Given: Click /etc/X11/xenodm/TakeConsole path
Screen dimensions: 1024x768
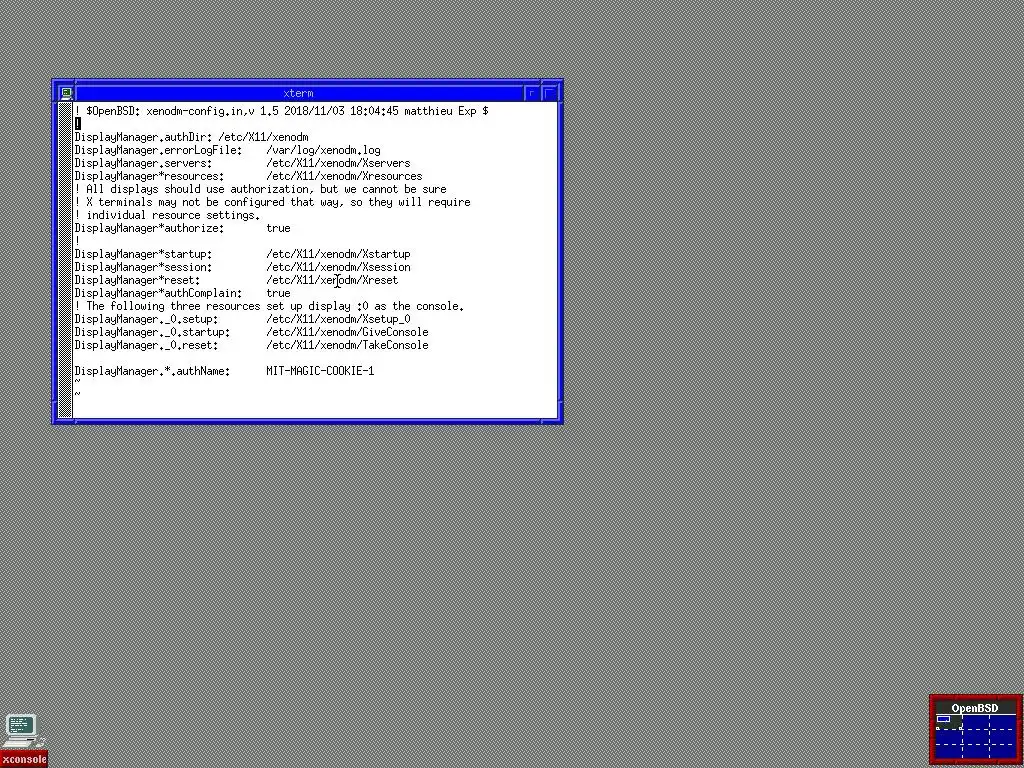Looking at the screenshot, I should (x=347, y=345).
